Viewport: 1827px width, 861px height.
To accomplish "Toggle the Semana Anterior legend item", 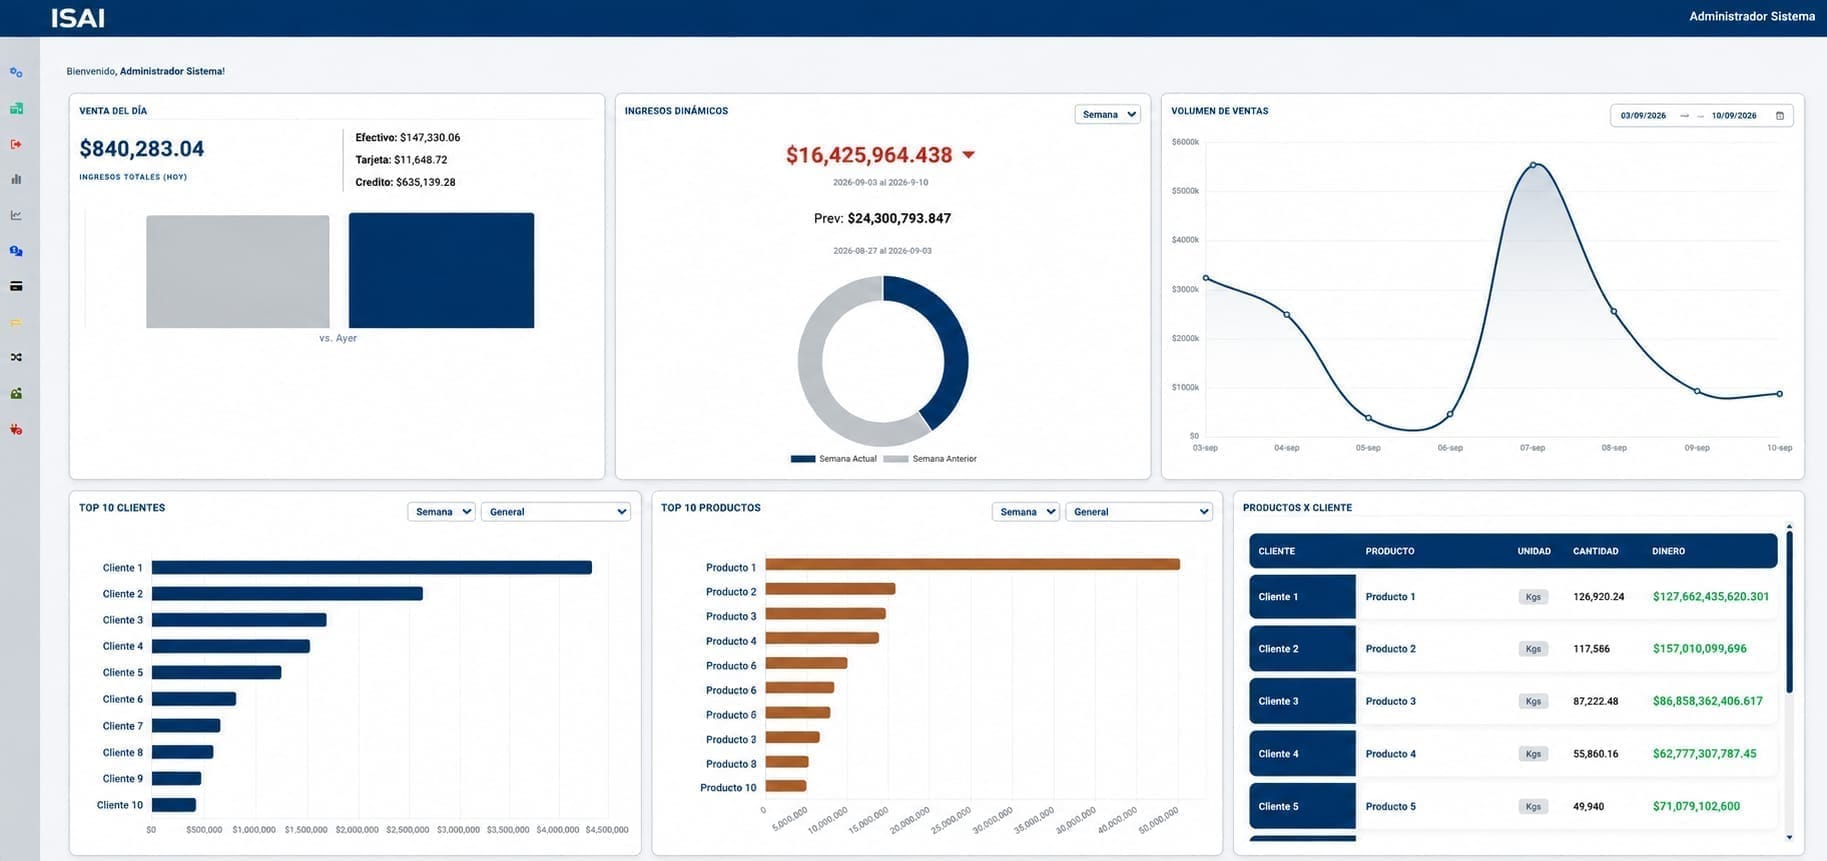I will tap(930, 459).
